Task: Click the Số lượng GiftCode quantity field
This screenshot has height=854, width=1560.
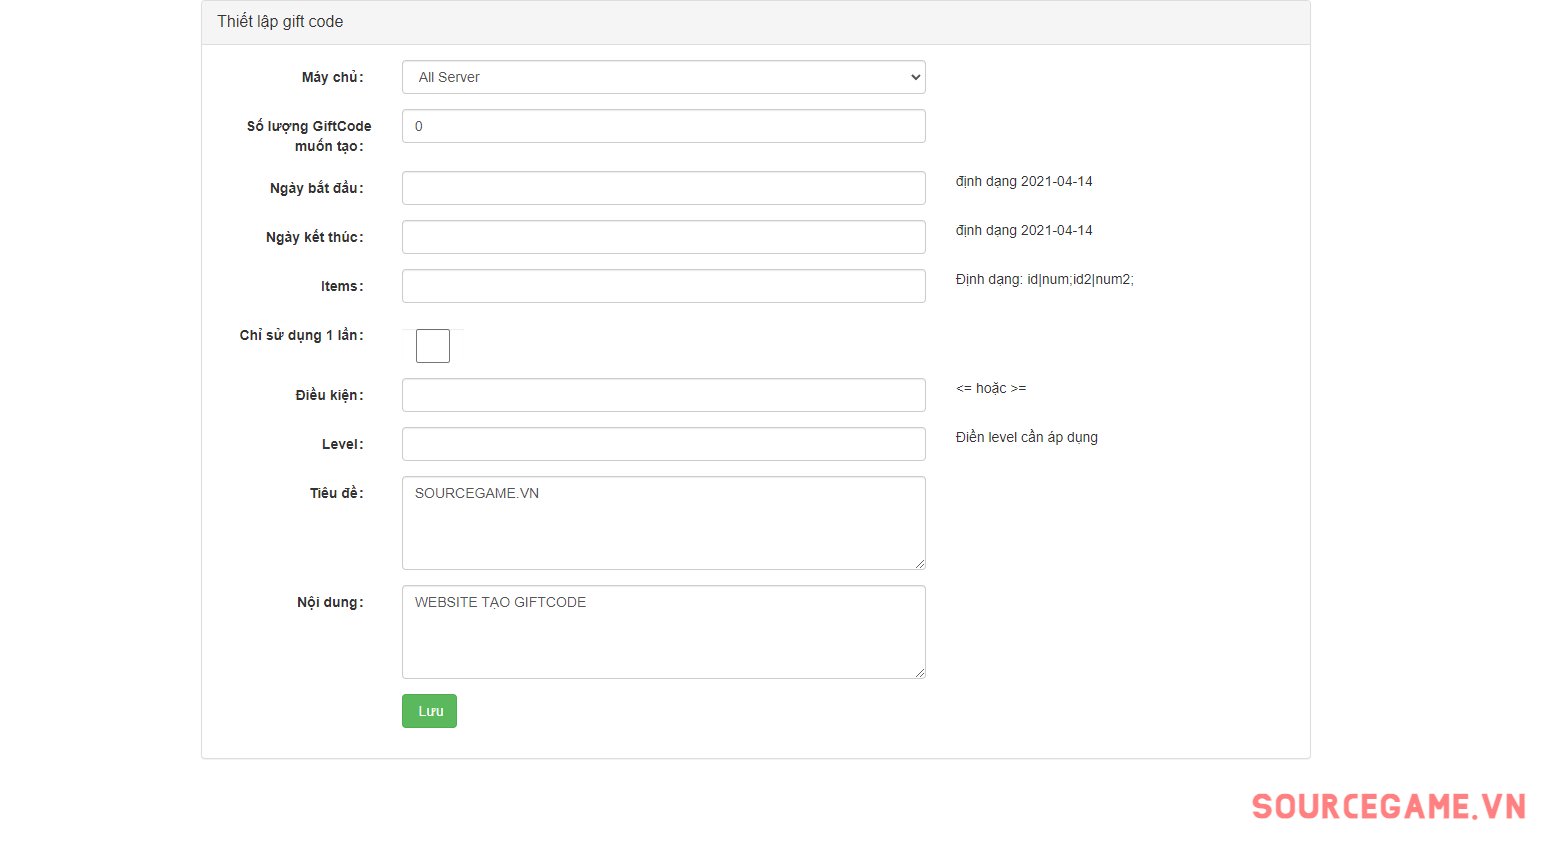Action: [x=663, y=126]
